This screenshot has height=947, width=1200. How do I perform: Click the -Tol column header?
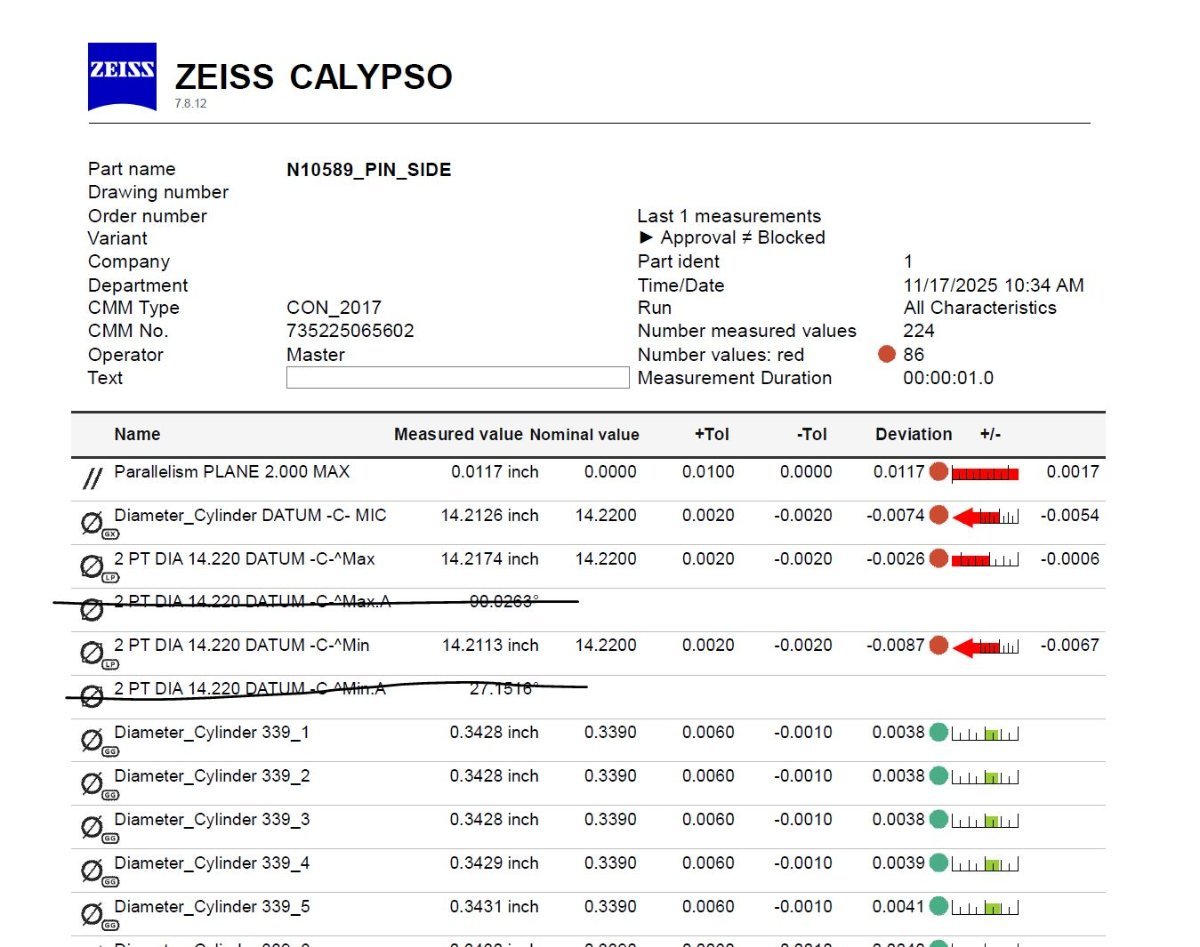[811, 434]
